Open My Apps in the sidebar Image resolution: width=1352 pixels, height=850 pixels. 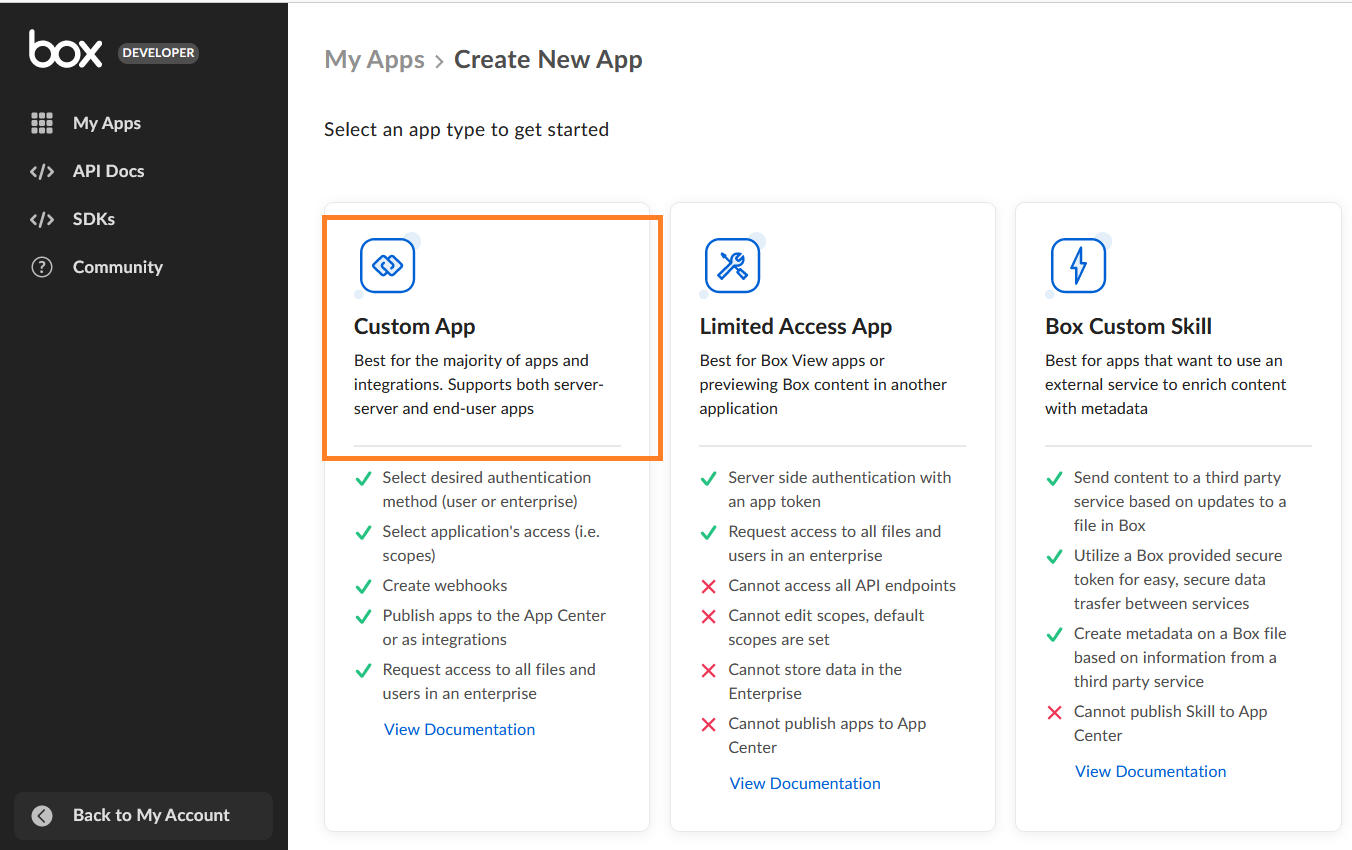click(x=107, y=123)
